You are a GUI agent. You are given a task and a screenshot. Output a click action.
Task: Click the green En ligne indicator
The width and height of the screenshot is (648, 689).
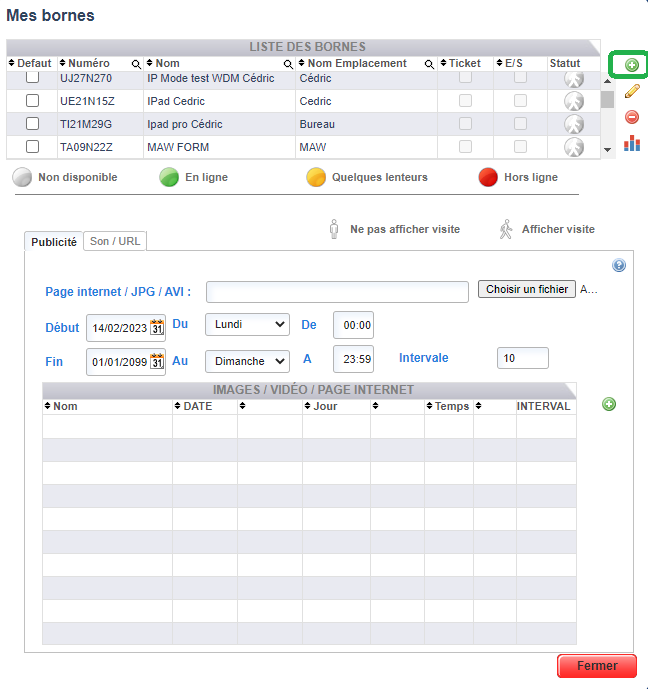(169, 178)
